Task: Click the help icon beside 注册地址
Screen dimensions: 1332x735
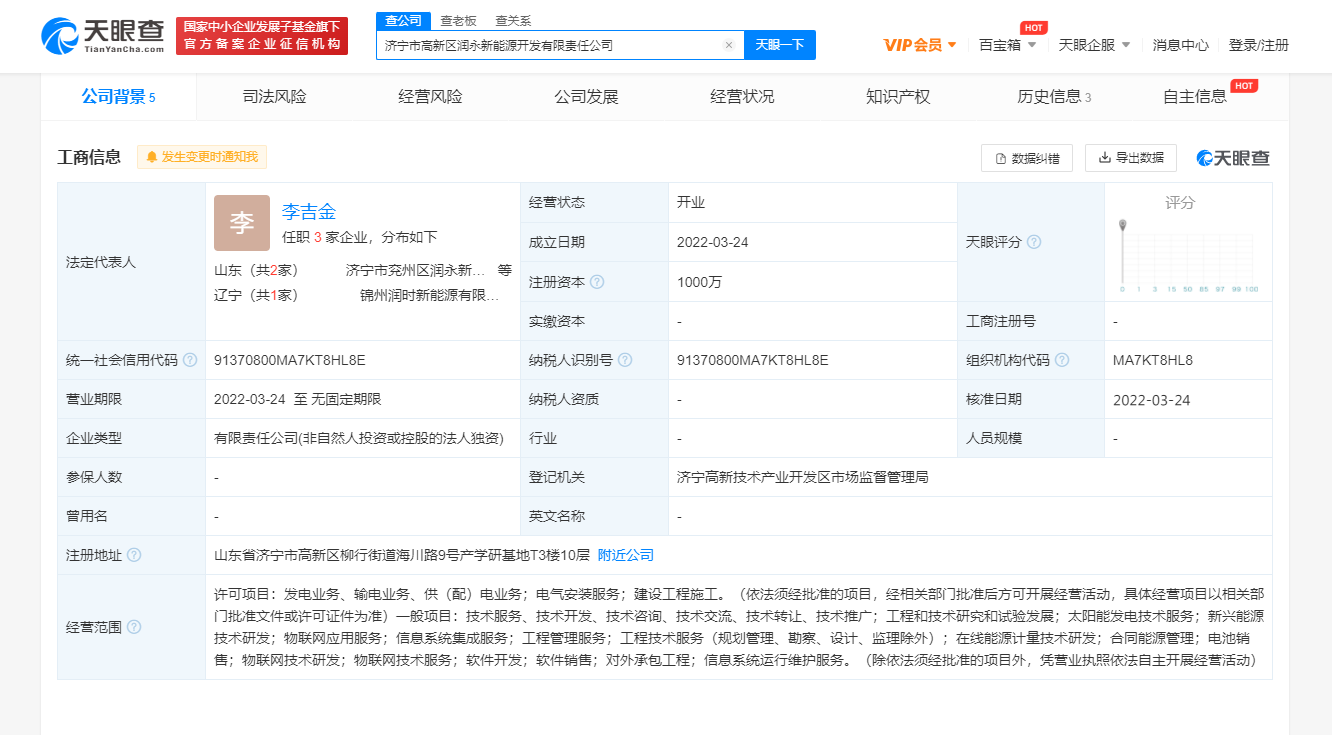Action: pyautogui.click(x=134, y=555)
